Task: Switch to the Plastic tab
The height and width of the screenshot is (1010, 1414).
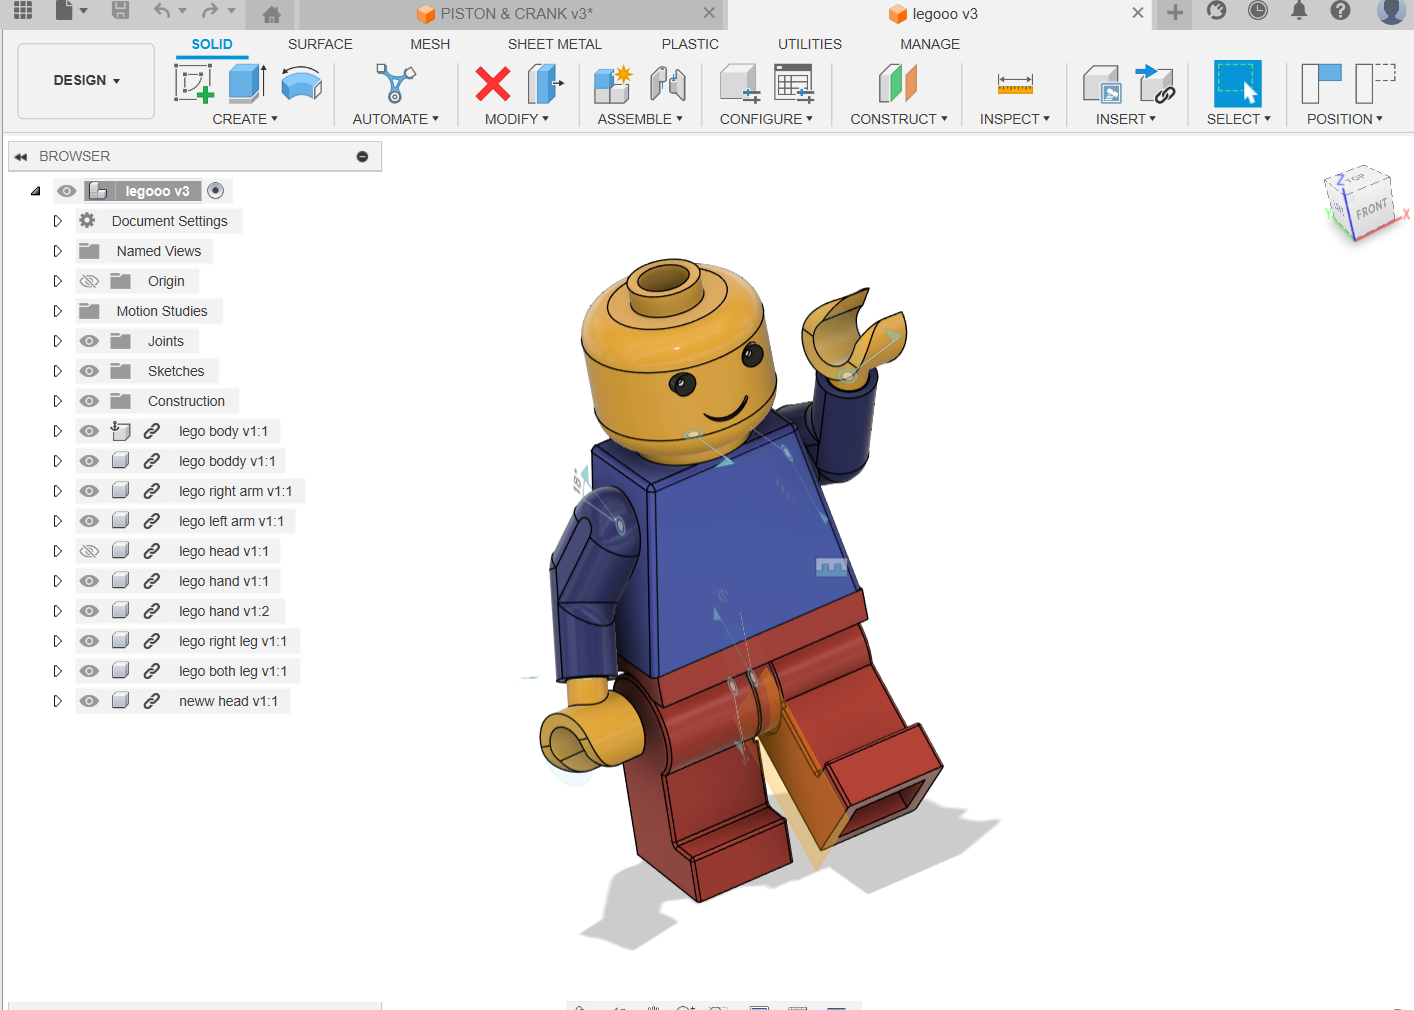Action: (x=690, y=44)
